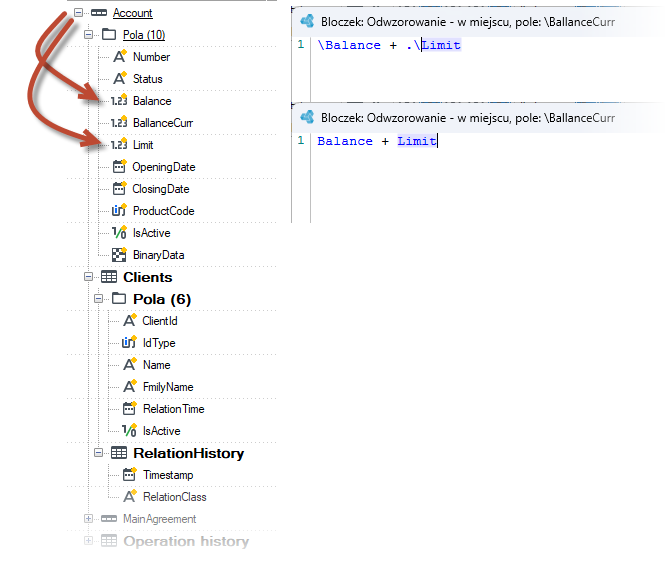This screenshot has height=574, width=666.
Task: Click the boolean icon beside Account IsActive
Action: [x=119, y=232]
